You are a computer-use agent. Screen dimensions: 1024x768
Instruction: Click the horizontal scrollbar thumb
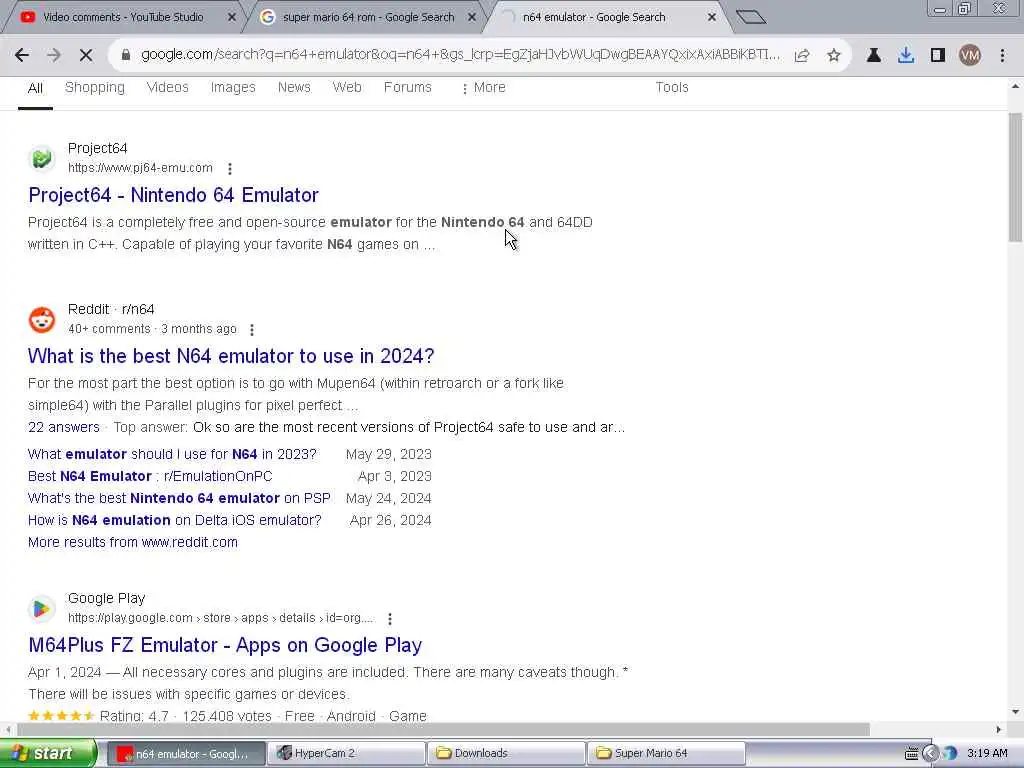[x=443, y=729]
